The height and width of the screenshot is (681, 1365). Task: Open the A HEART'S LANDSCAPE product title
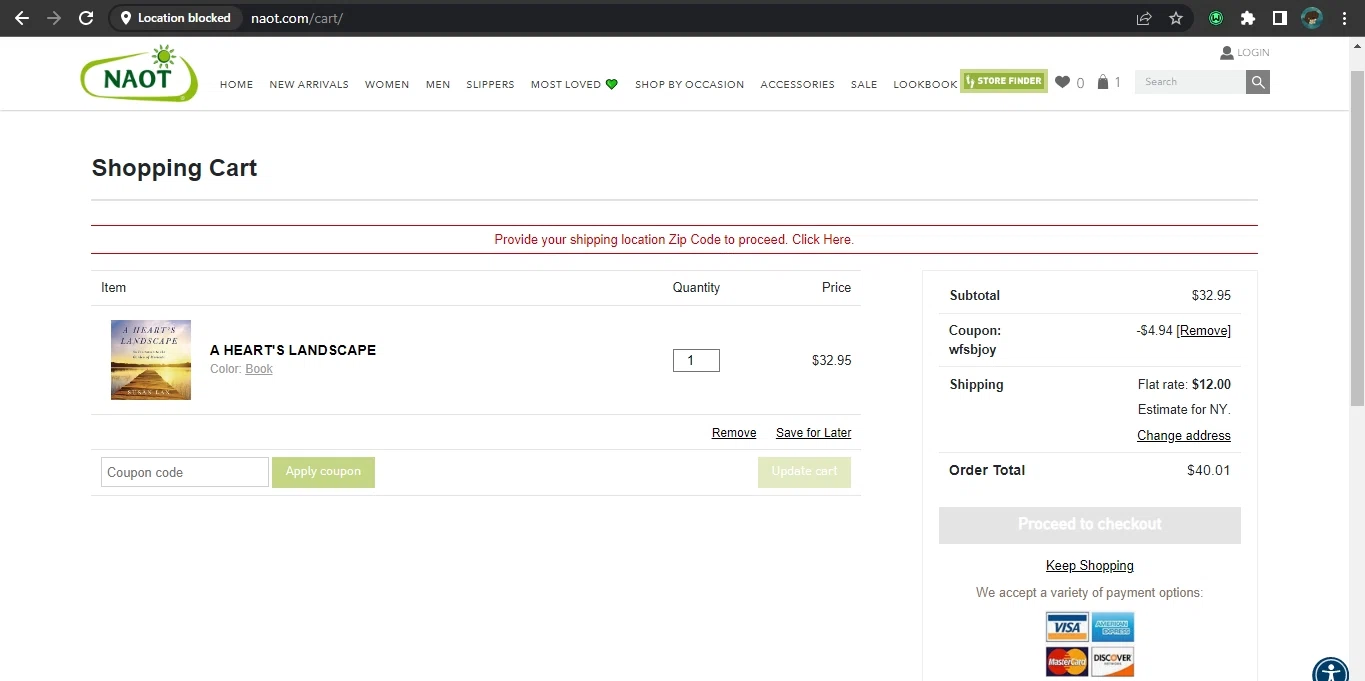pyautogui.click(x=293, y=350)
